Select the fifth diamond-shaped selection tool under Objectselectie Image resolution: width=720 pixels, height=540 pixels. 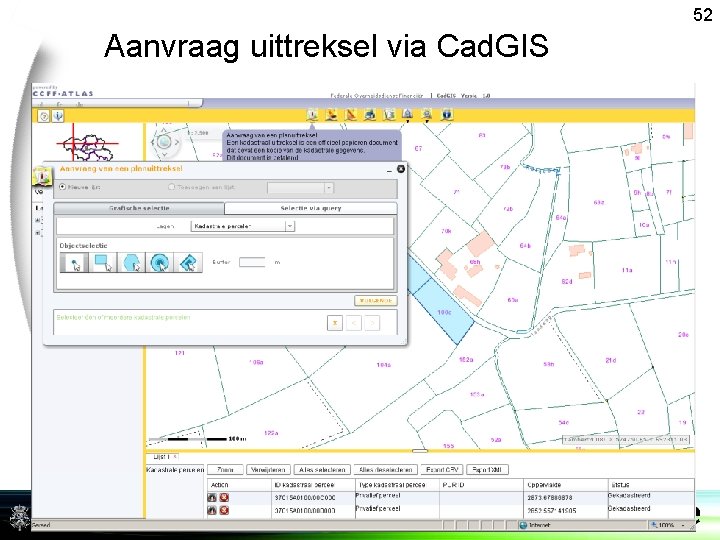coord(188,263)
